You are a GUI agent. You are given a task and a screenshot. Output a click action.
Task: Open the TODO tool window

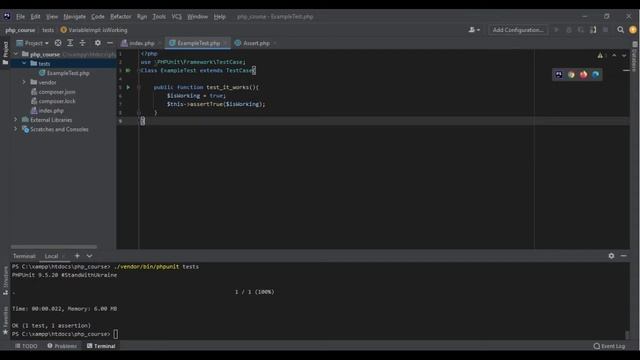pos(26,346)
